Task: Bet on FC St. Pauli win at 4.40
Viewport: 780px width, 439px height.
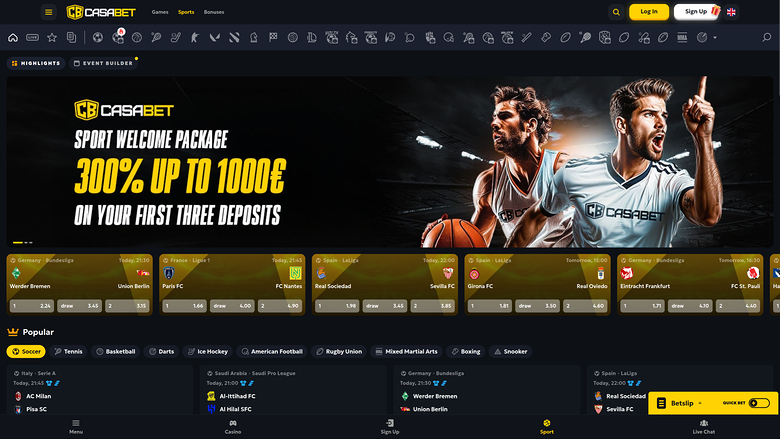Action: coord(738,306)
